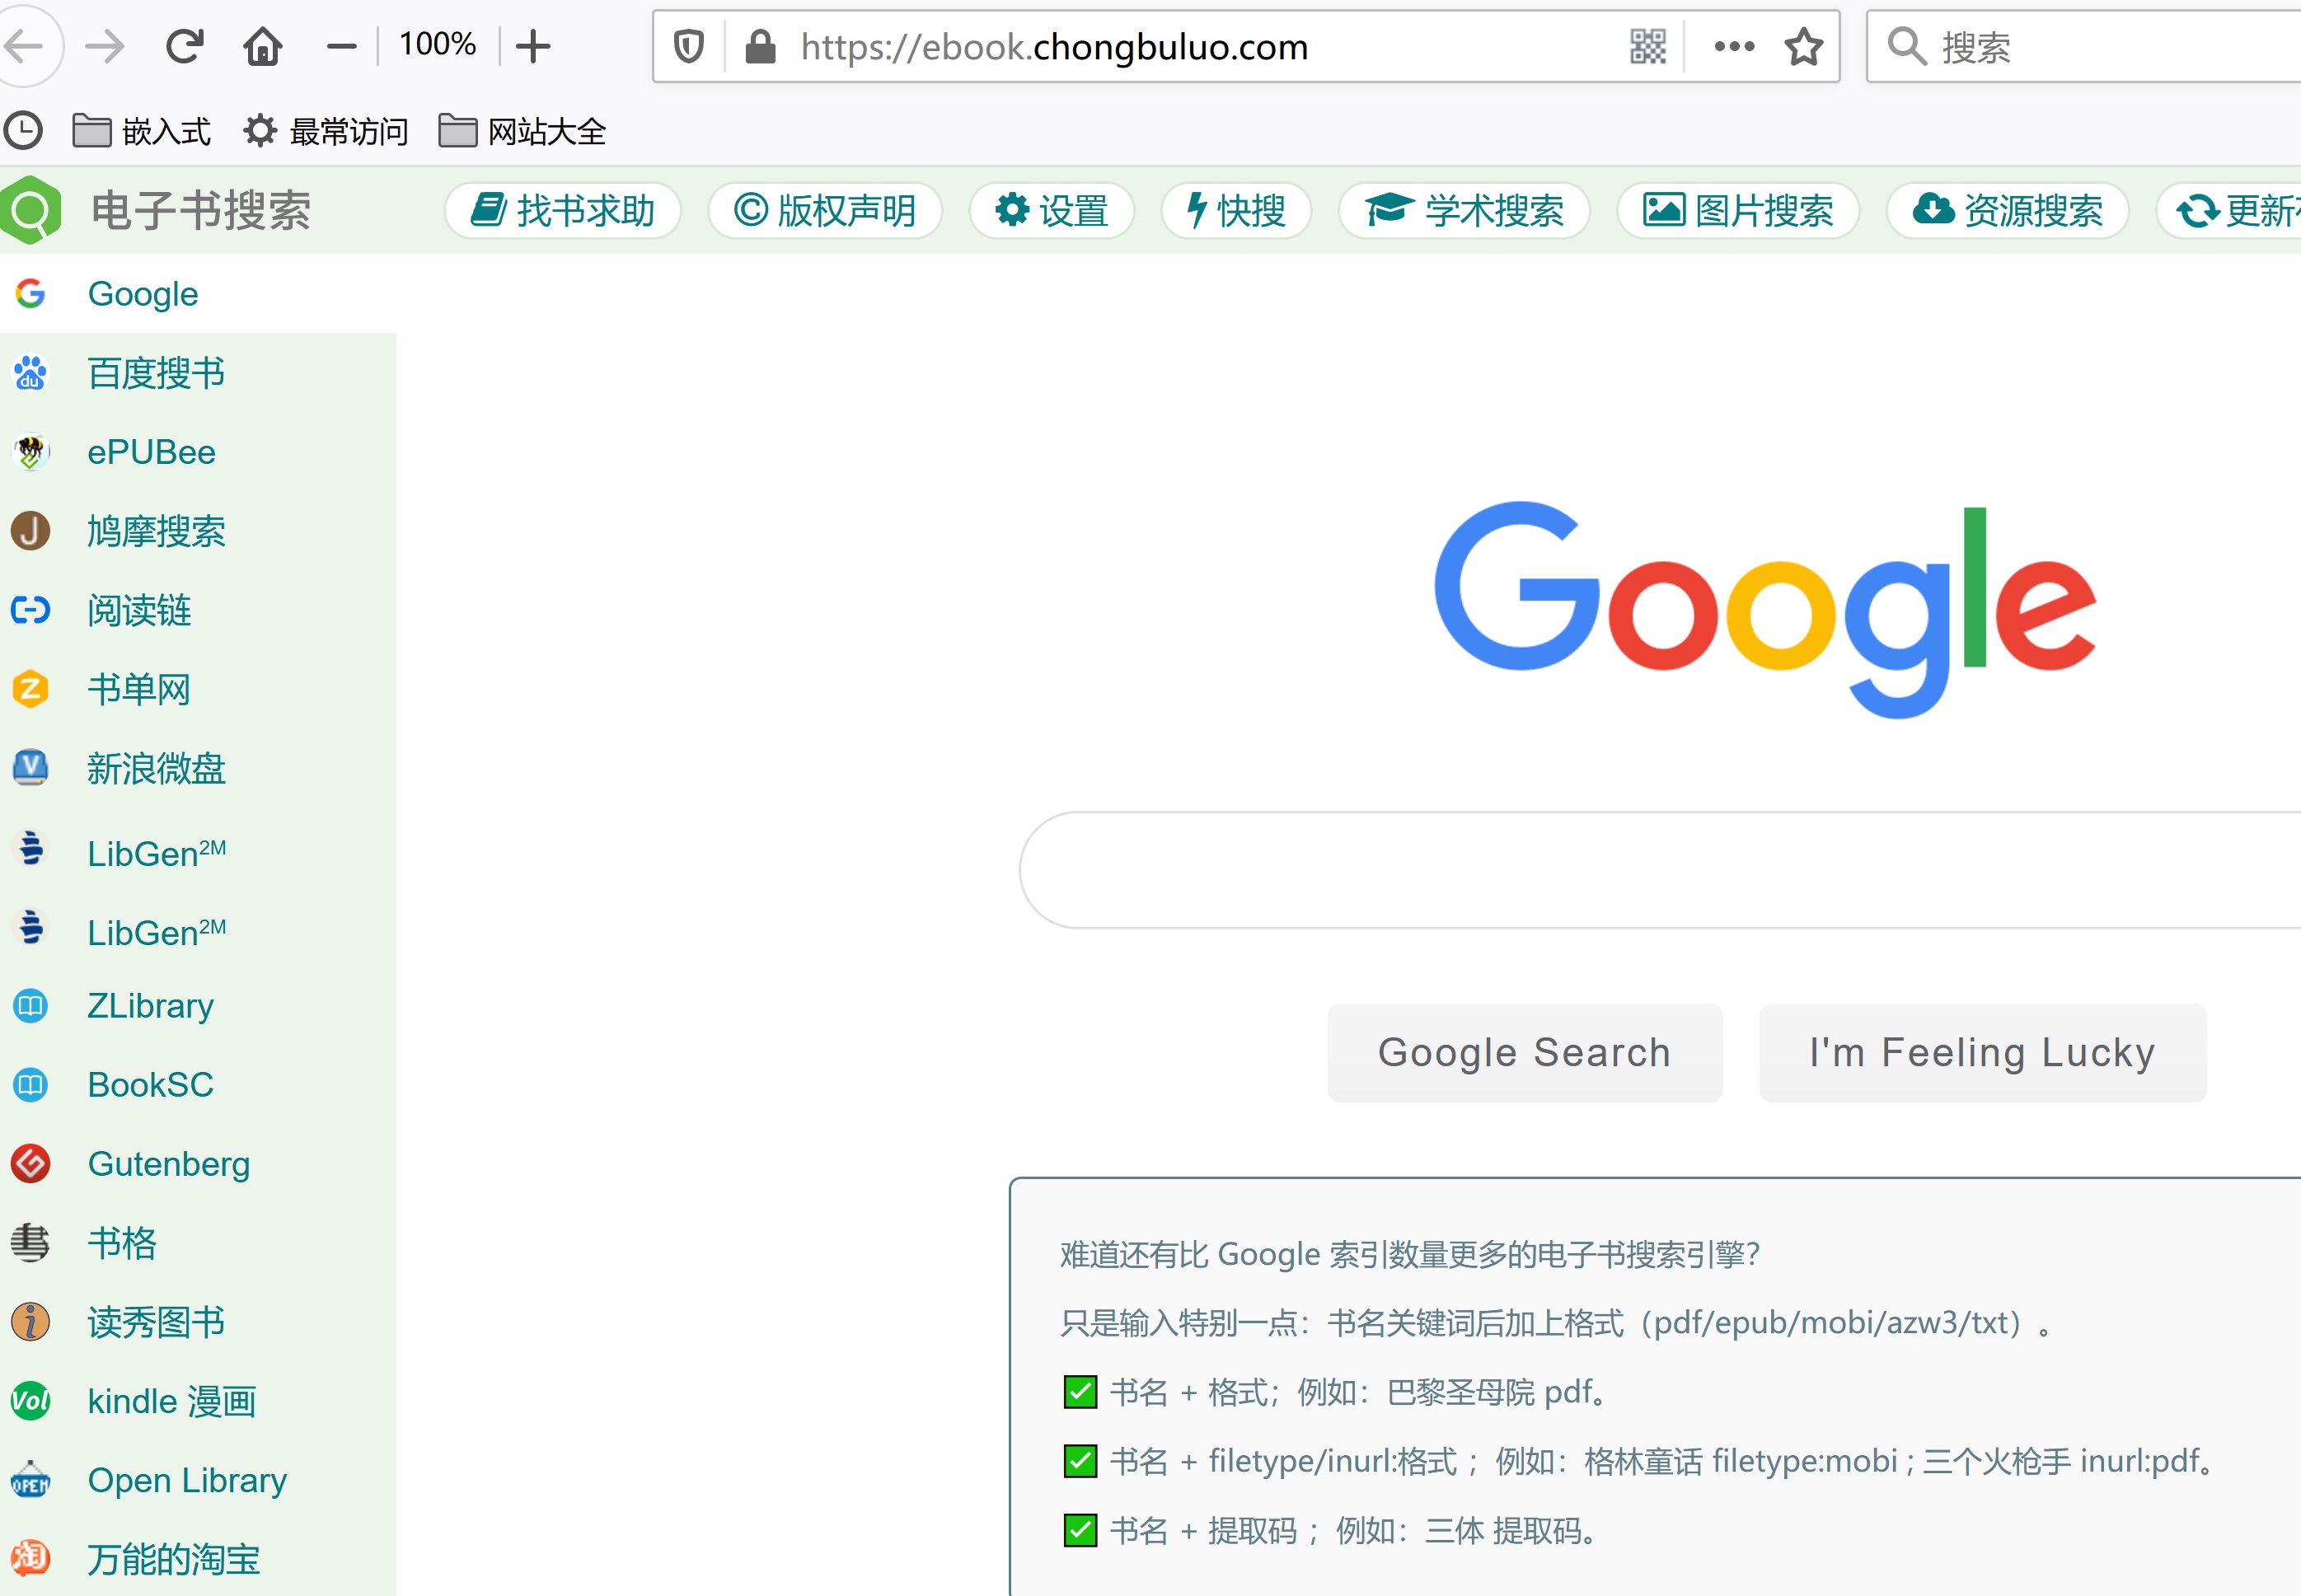Click the URL address bar text
Image resolution: width=2301 pixels, height=1596 pixels.
1054,46
